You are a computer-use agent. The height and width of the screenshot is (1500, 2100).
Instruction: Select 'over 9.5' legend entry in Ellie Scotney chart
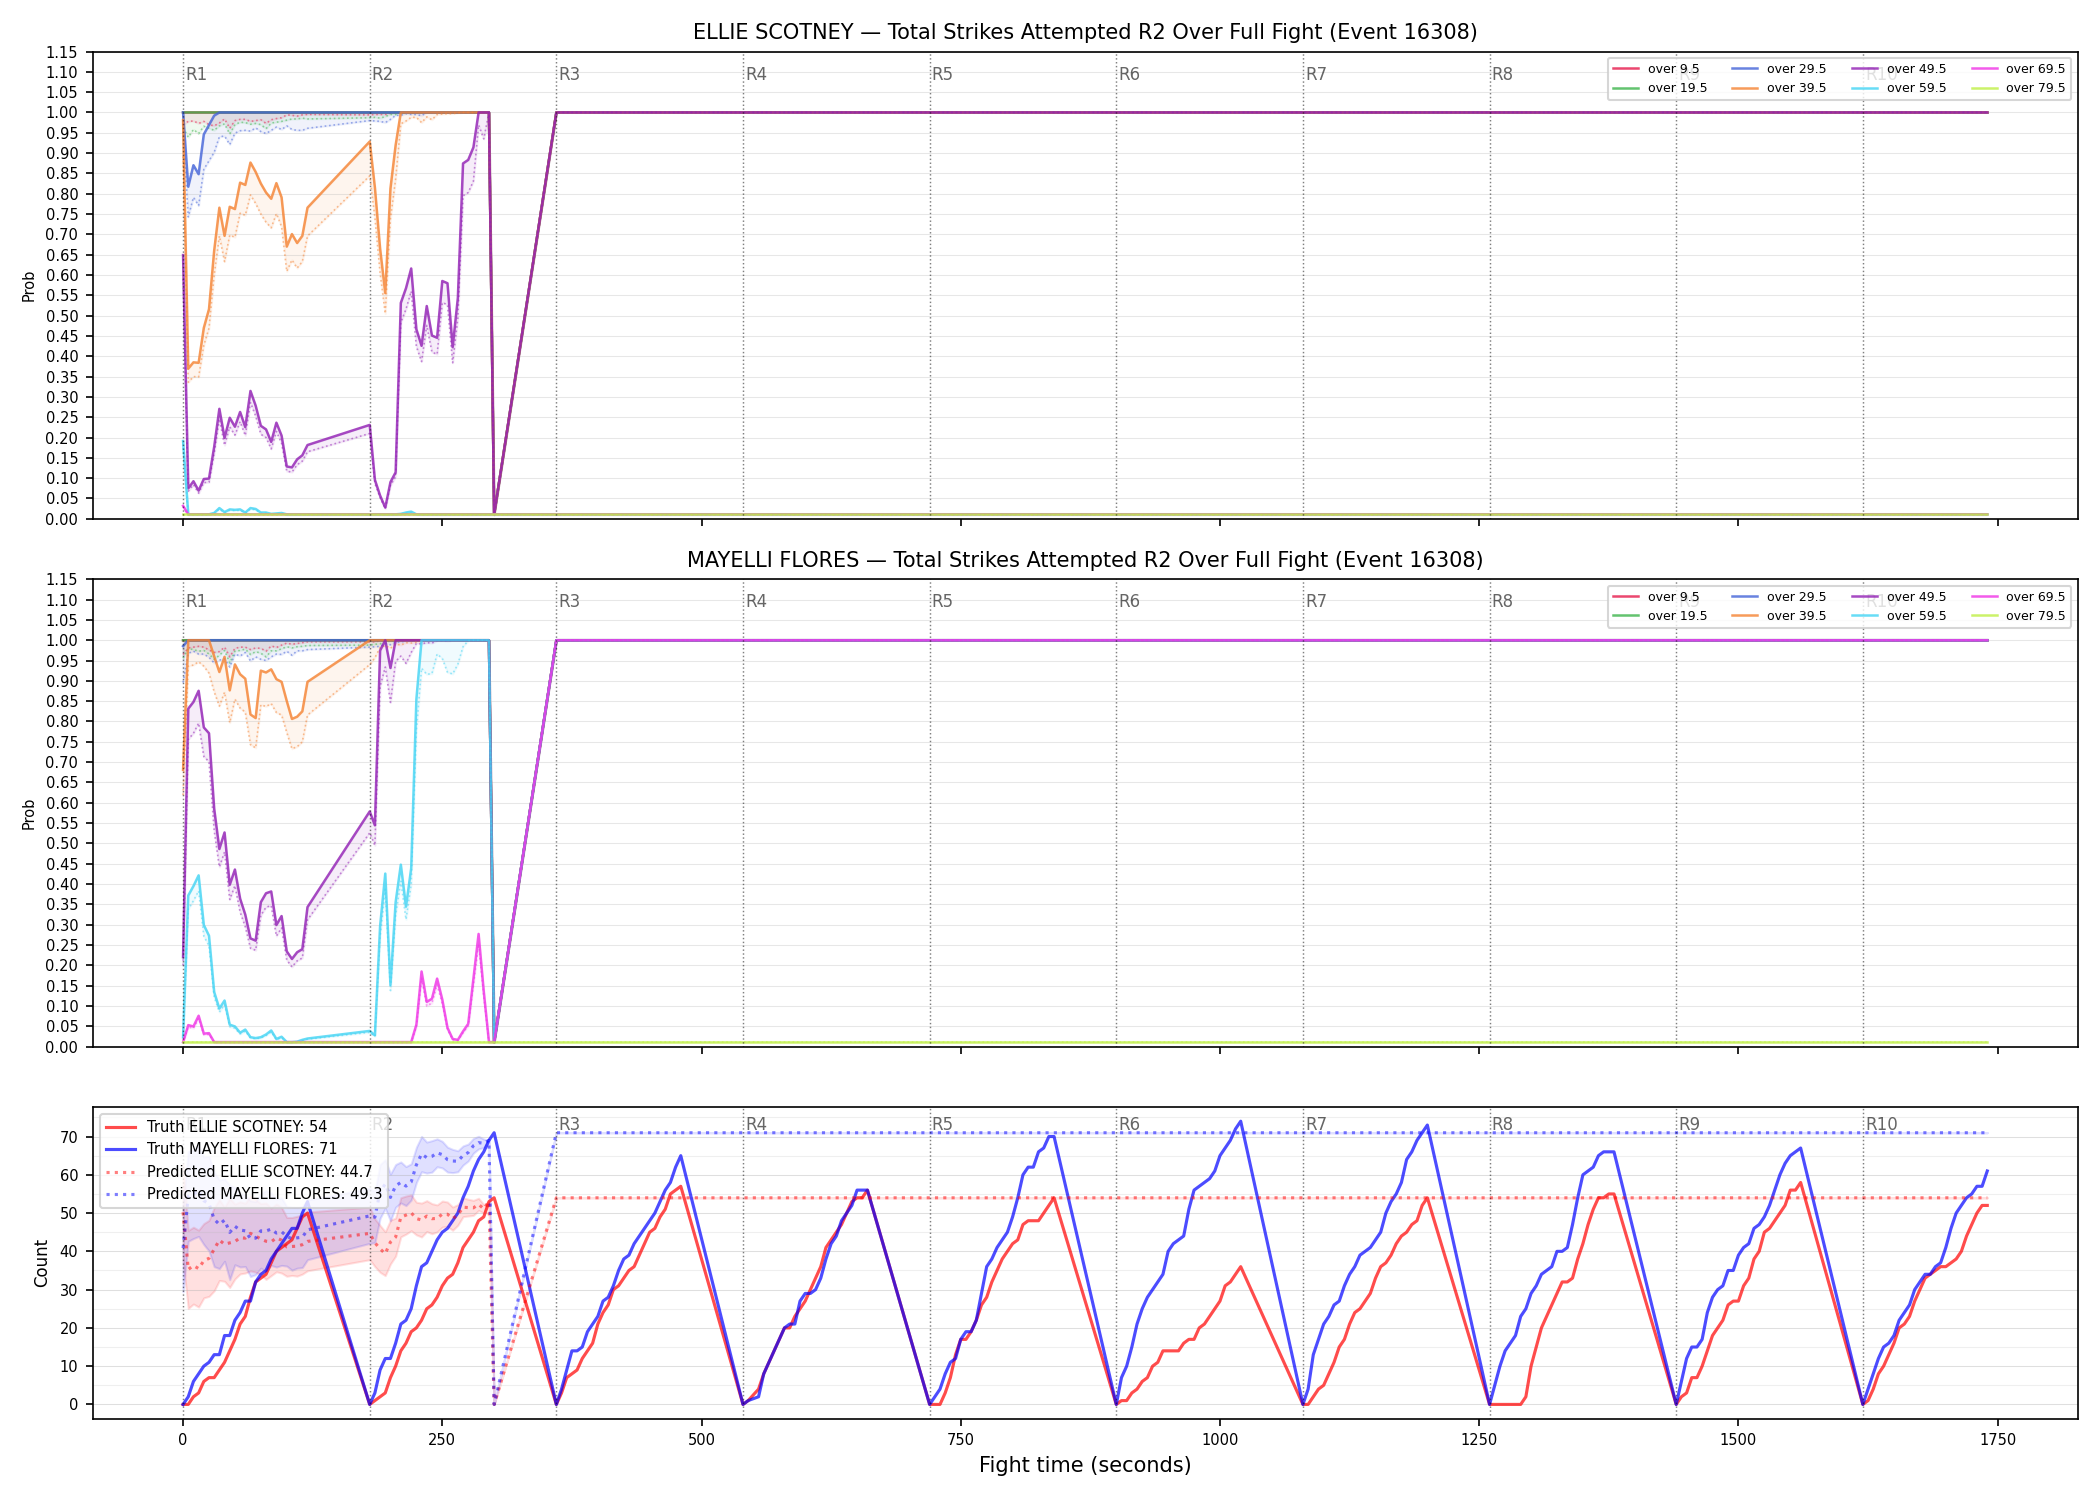[1656, 69]
